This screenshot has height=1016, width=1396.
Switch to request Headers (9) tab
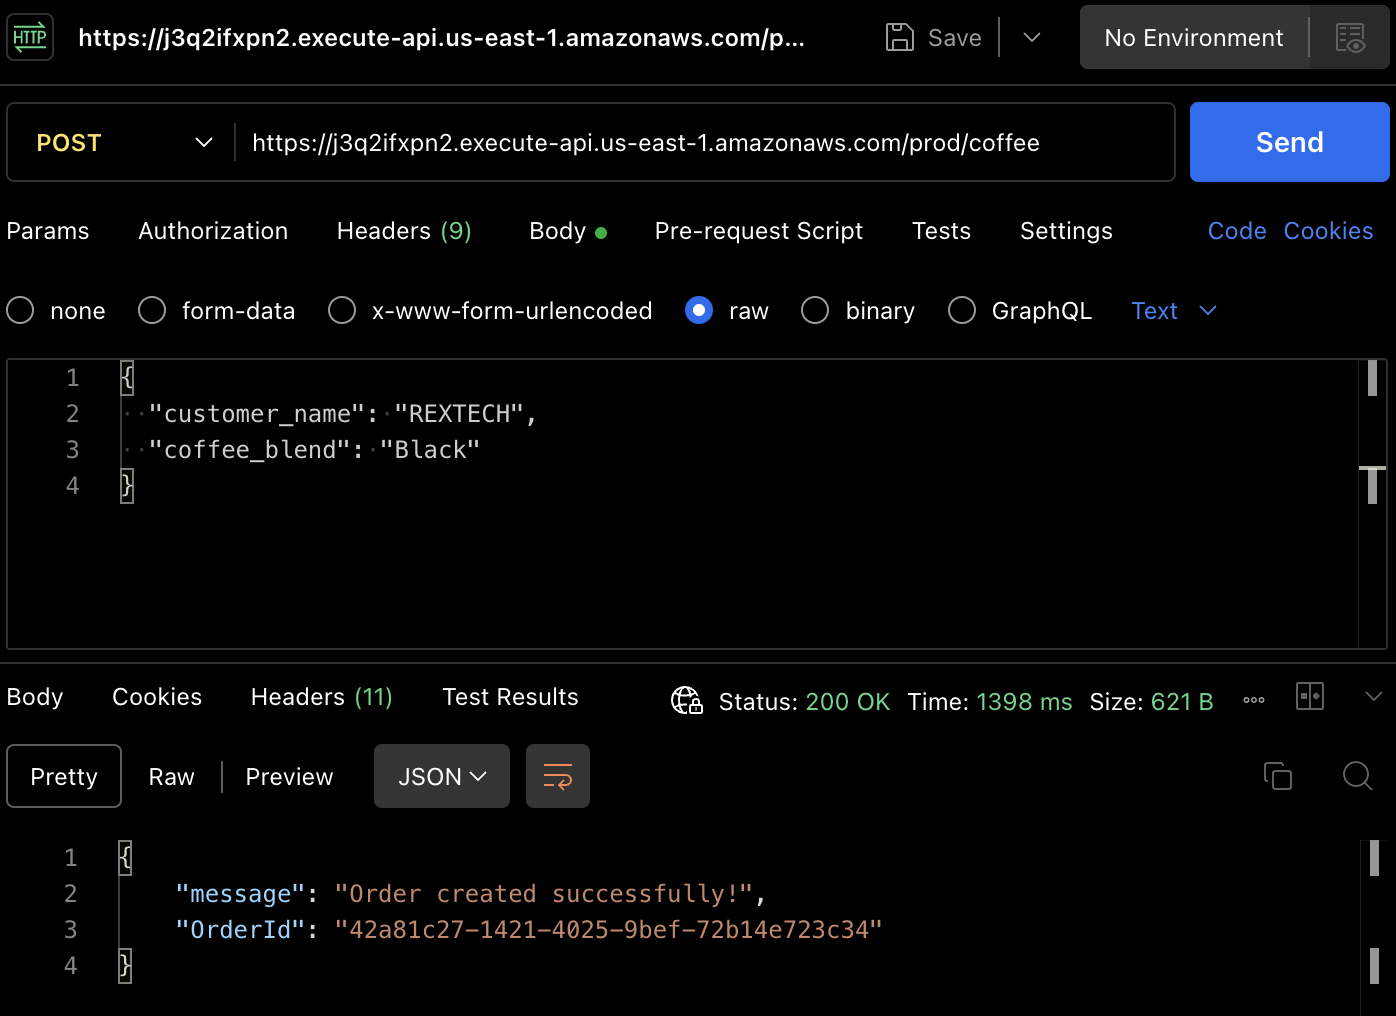point(404,231)
